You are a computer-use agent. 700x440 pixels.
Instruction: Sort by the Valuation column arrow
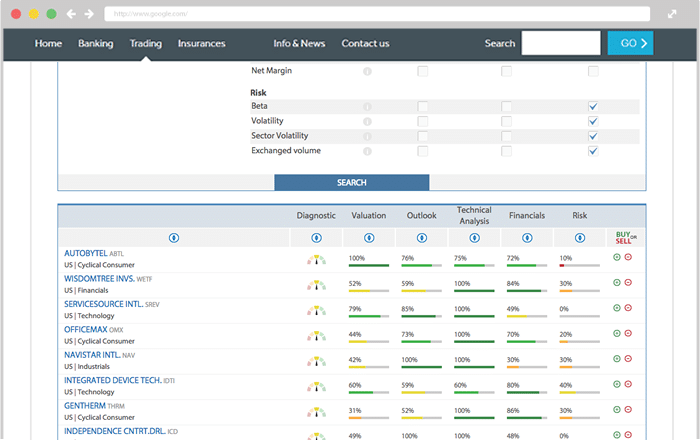[369, 238]
